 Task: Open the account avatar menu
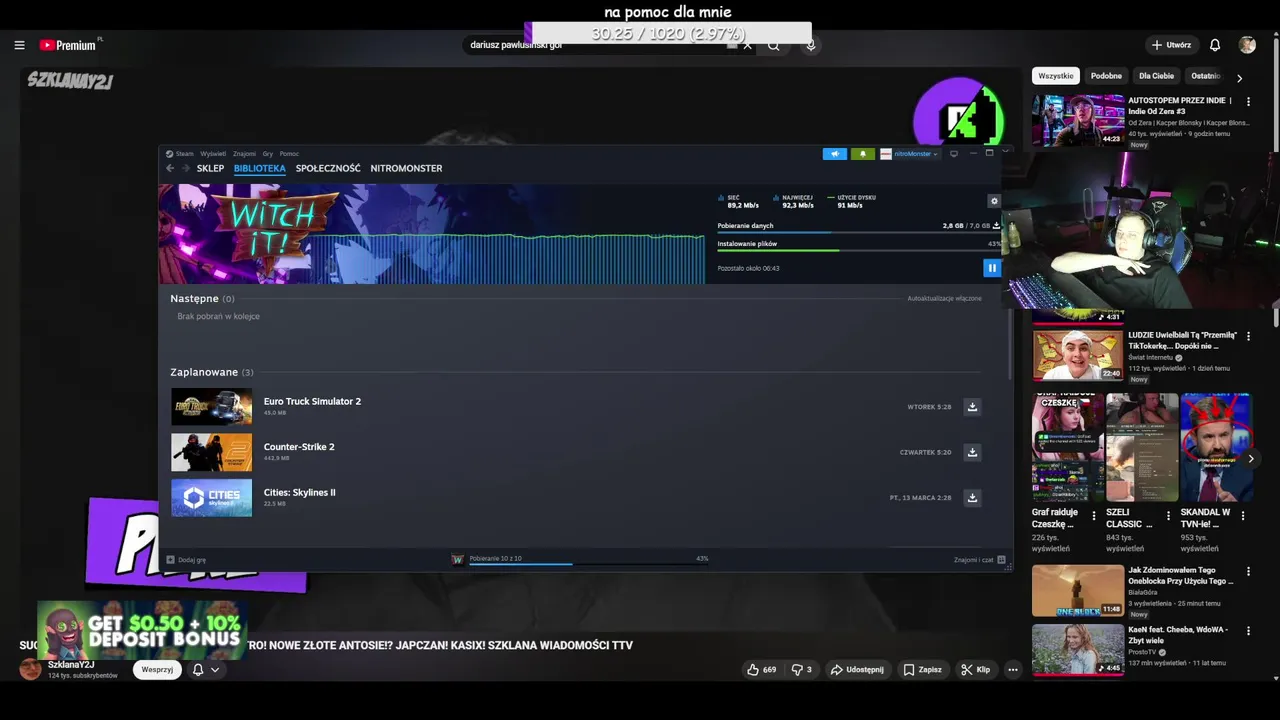[x=1247, y=45]
